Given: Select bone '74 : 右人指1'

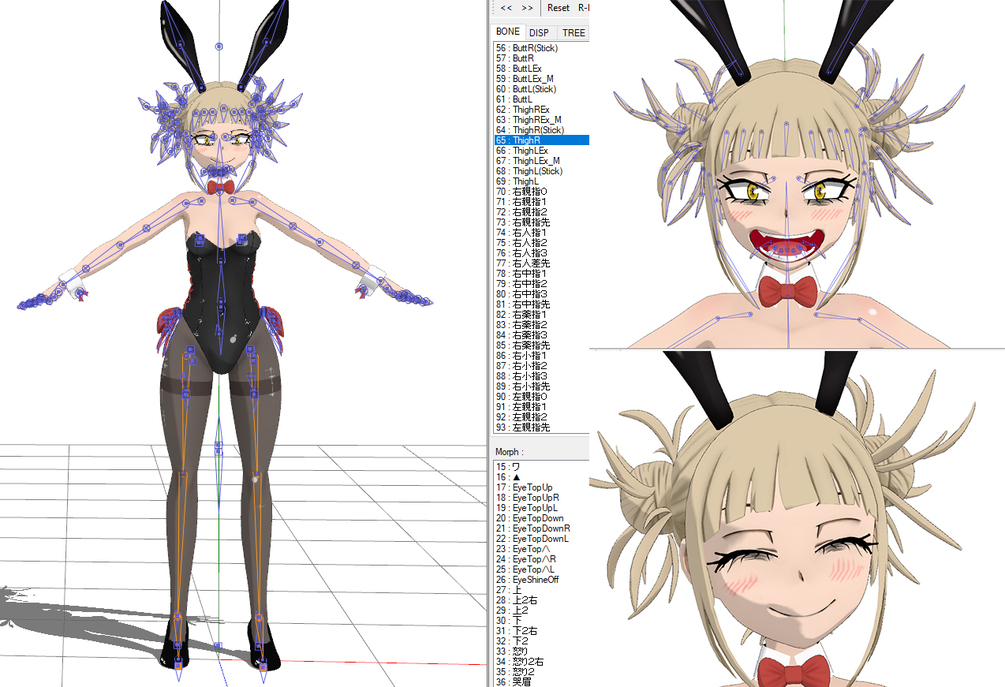Looking at the screenshot, I should (542, 233).
